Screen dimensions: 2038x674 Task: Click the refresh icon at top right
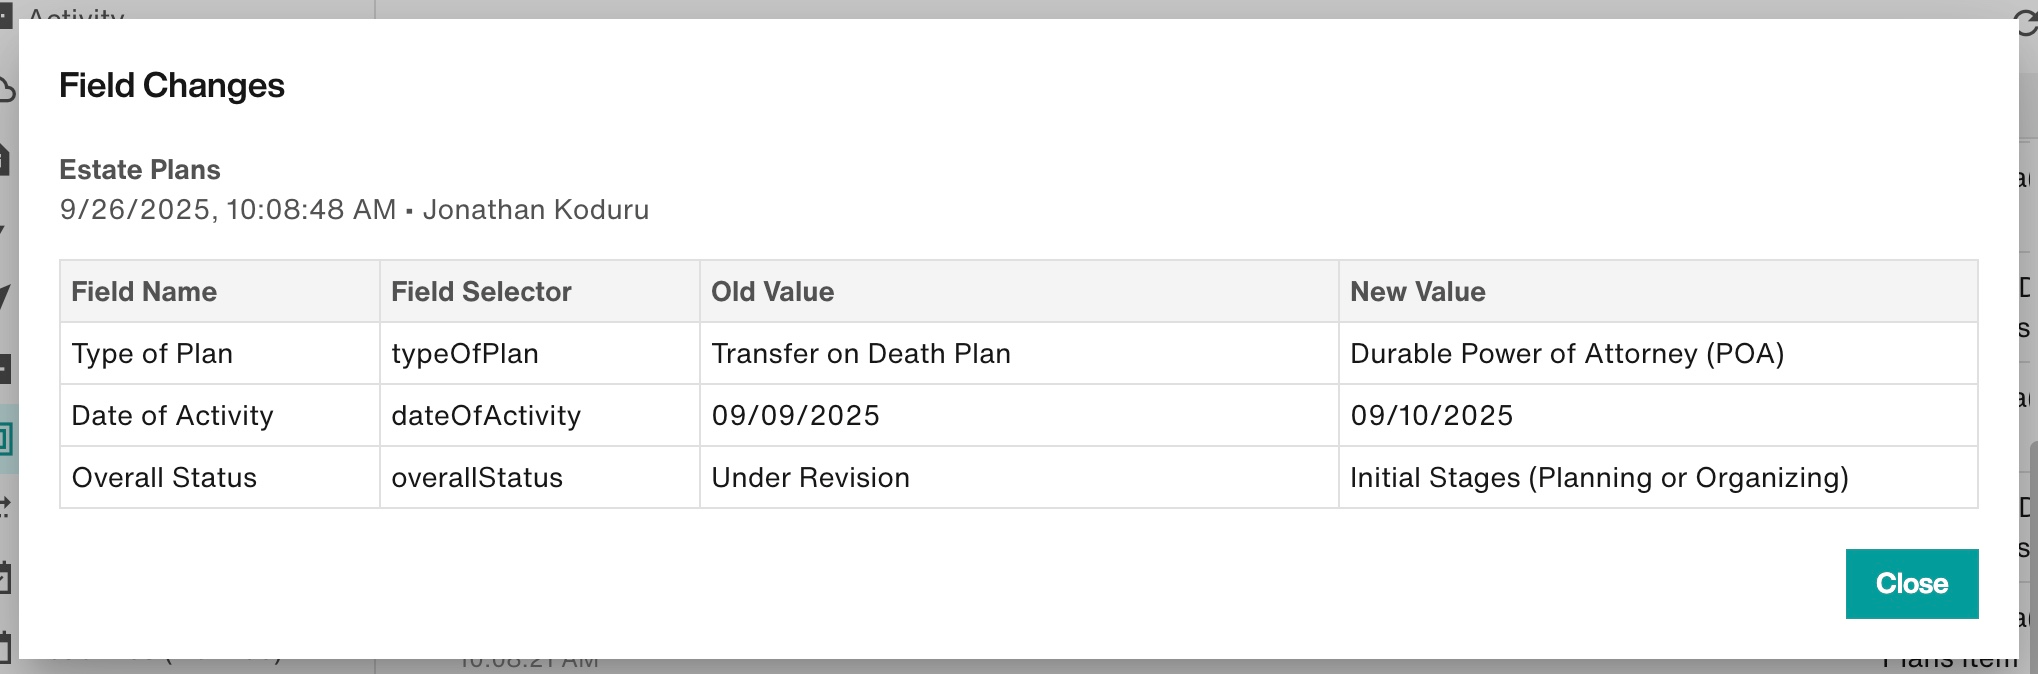coord(2028,24)
